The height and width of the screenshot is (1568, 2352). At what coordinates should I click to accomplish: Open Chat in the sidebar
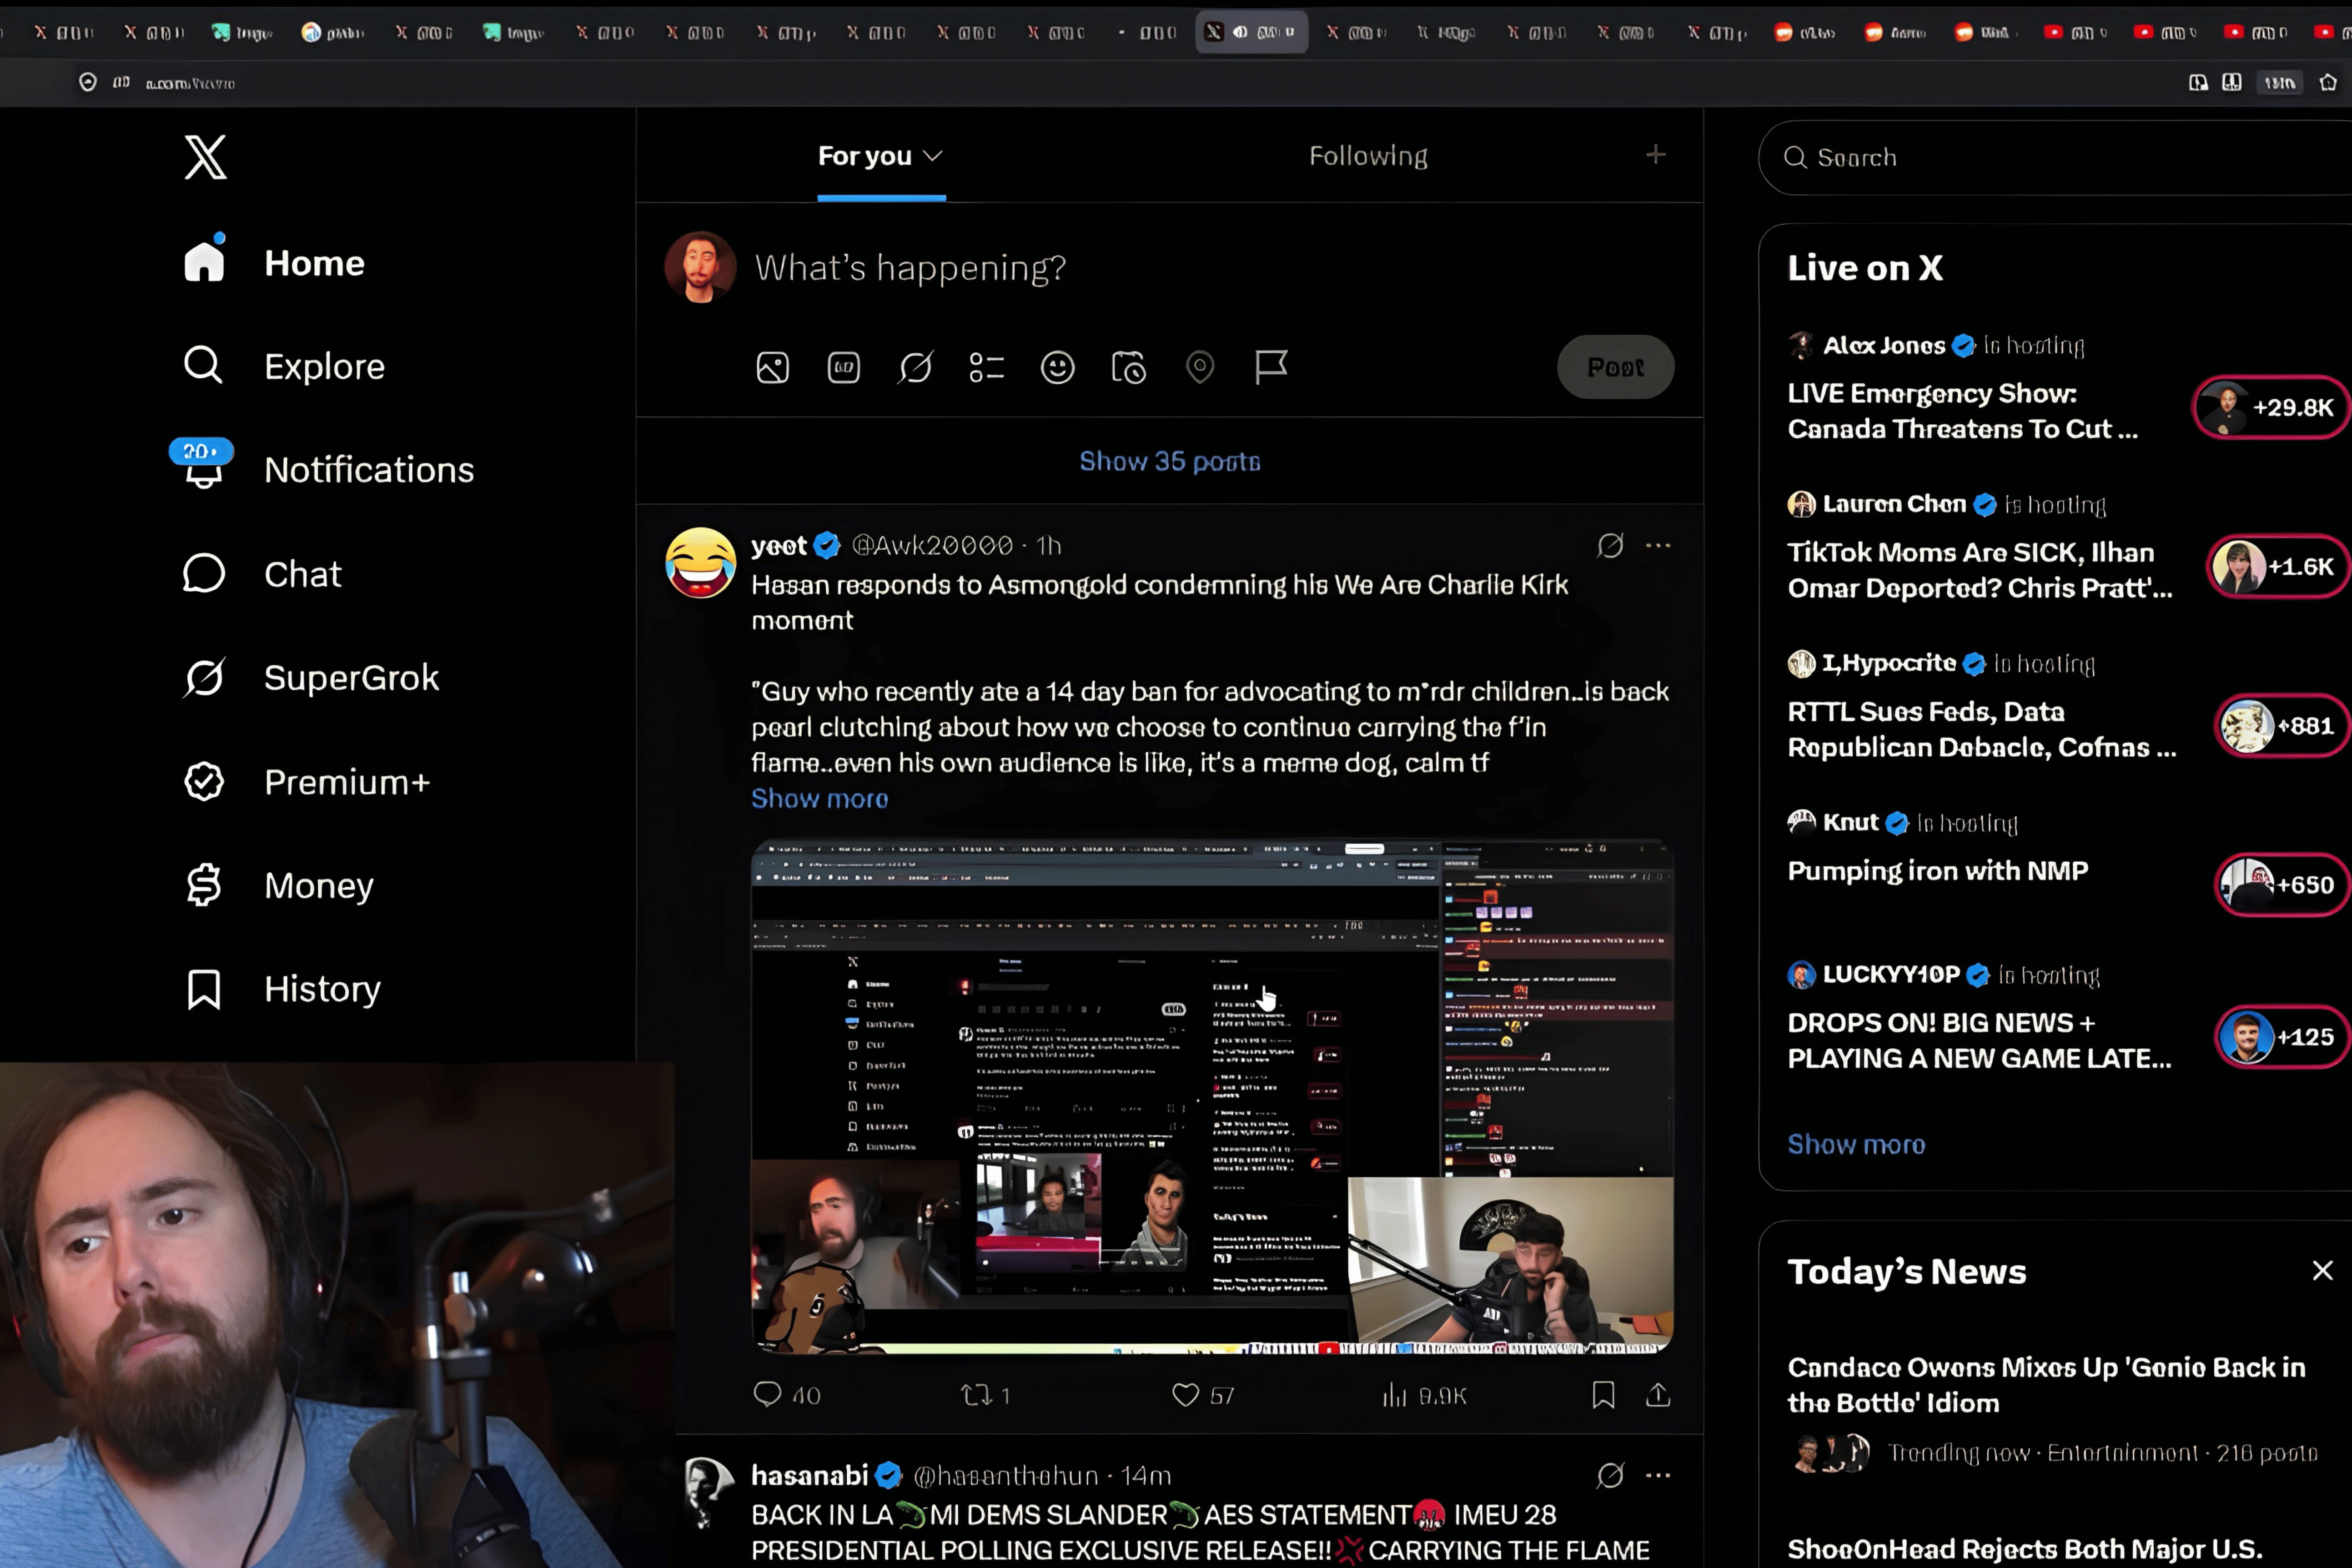(262, 574)
